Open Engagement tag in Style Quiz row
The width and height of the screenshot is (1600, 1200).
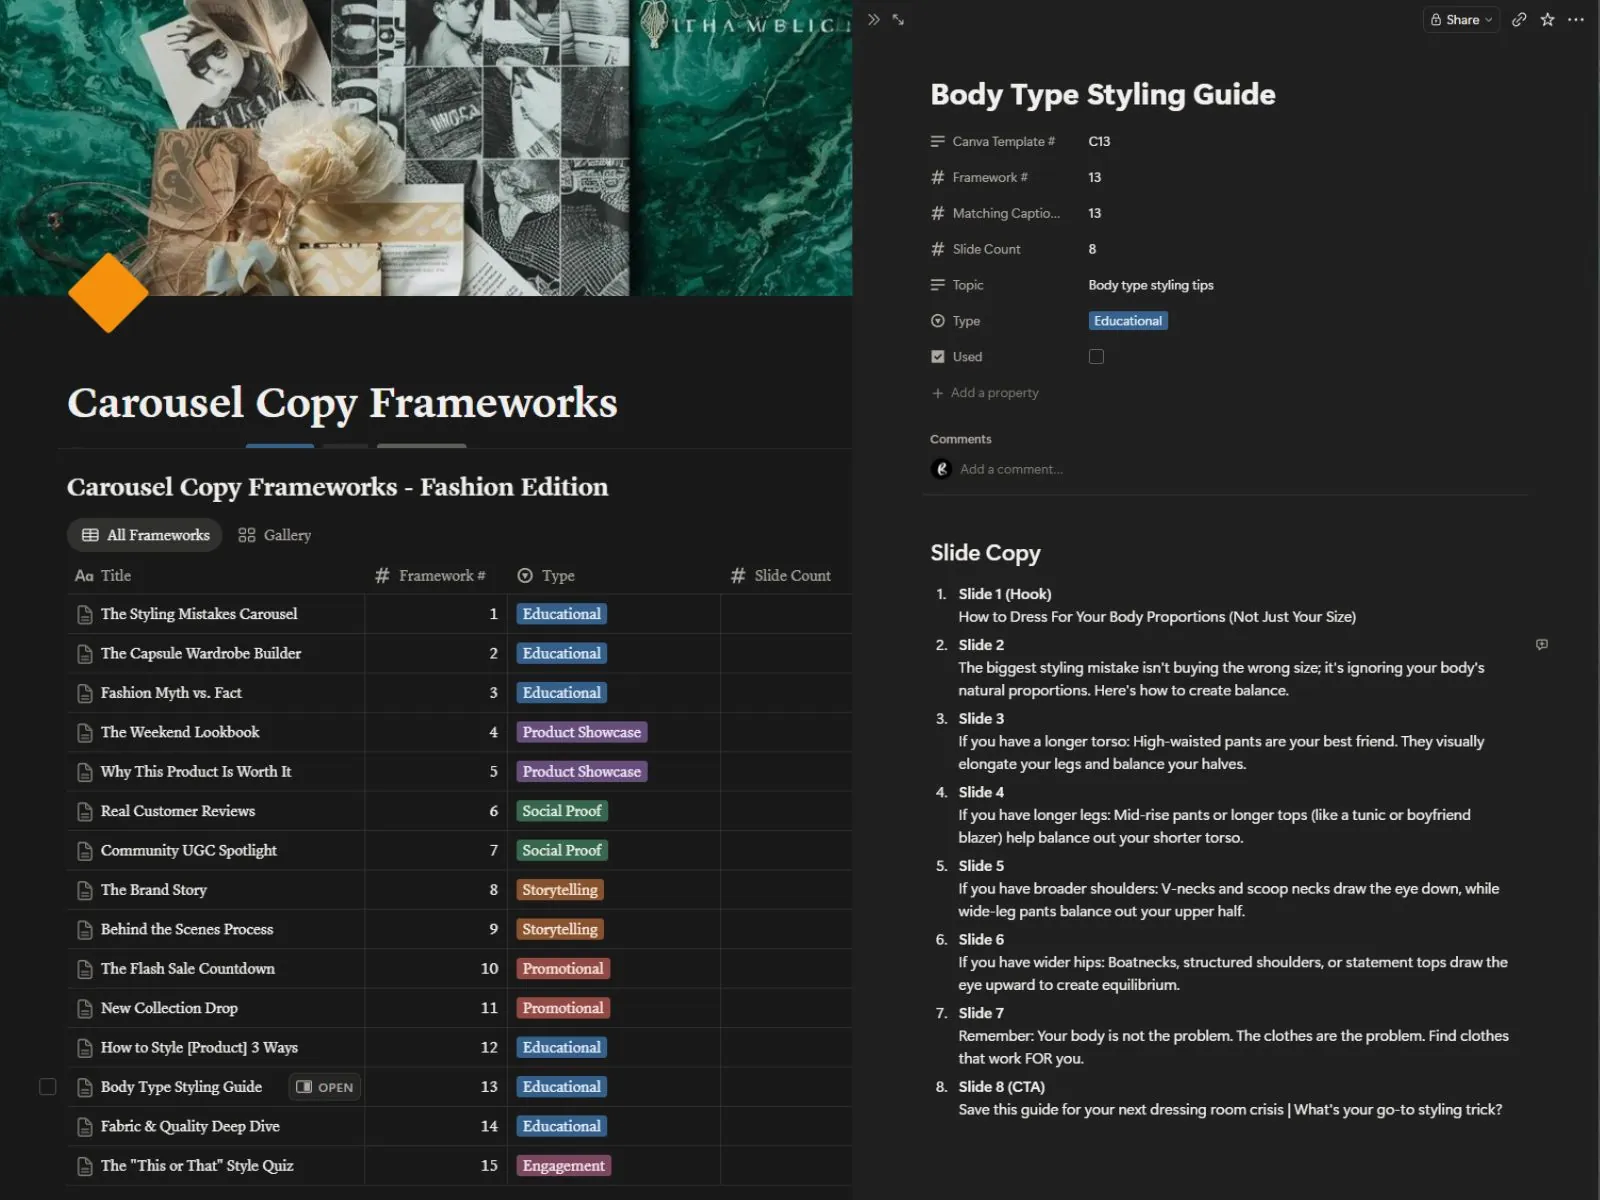click(x=564, y=1166)
